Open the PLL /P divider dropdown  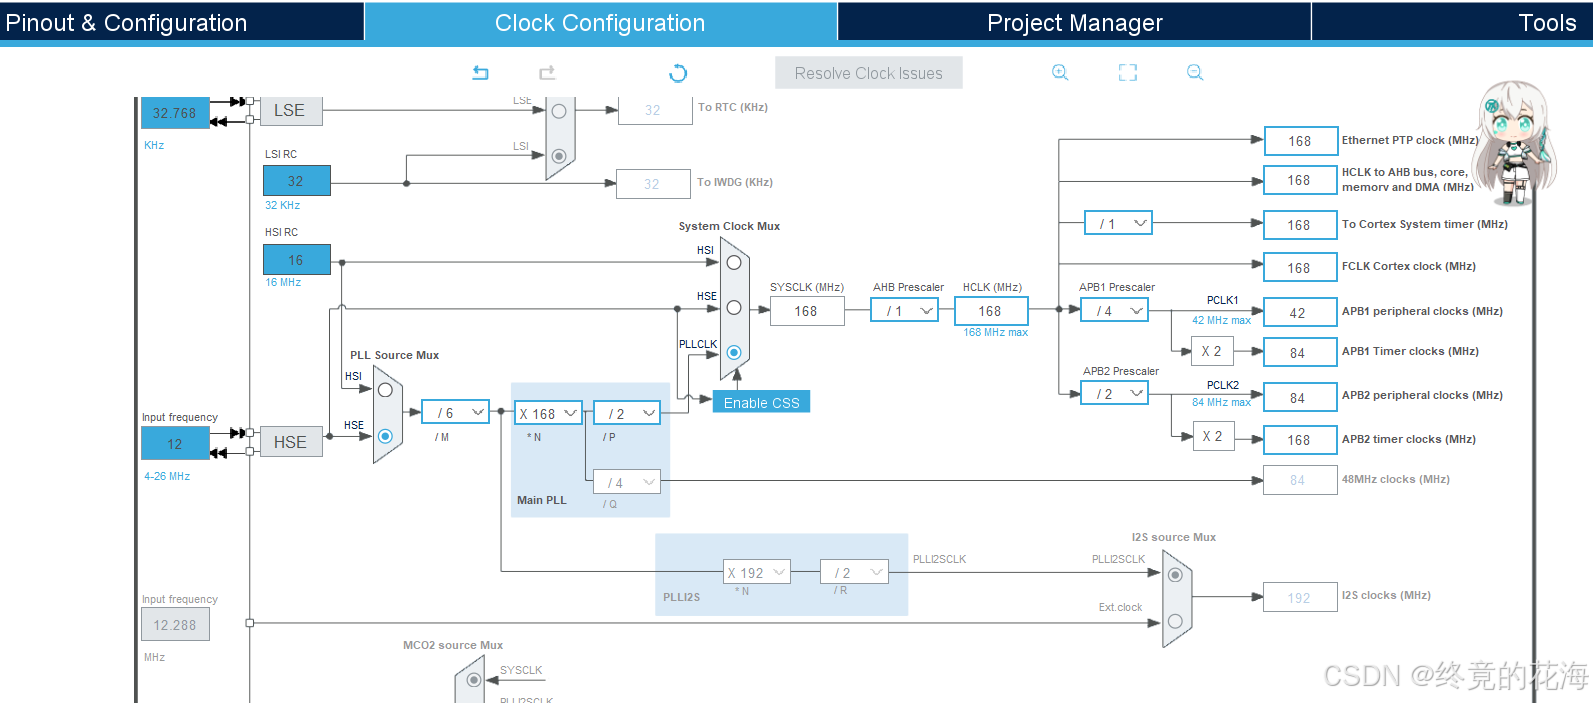(627, 412)
